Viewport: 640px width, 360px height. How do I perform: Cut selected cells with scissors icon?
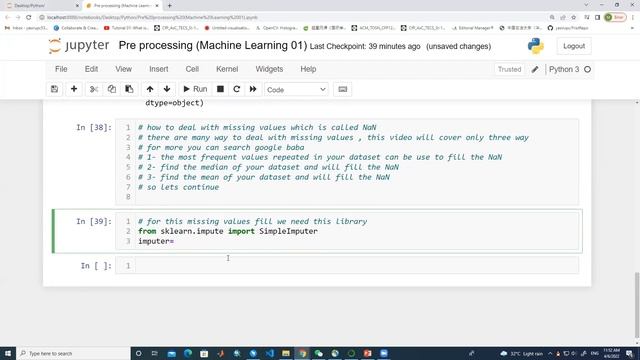click(x=94, y=89)
